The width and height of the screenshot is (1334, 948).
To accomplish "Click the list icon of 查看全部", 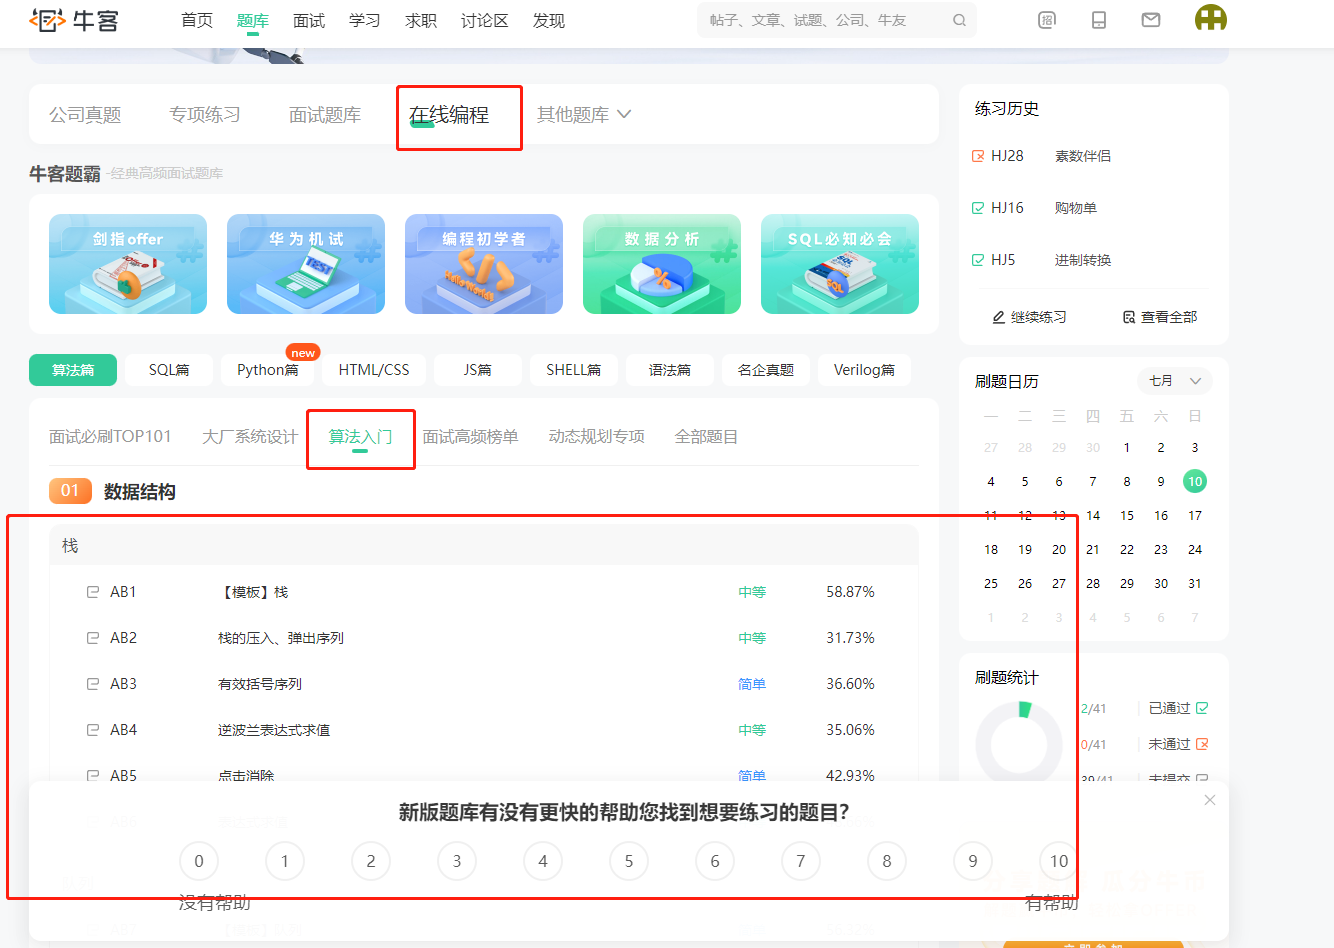I will (x=1129, y=317).
